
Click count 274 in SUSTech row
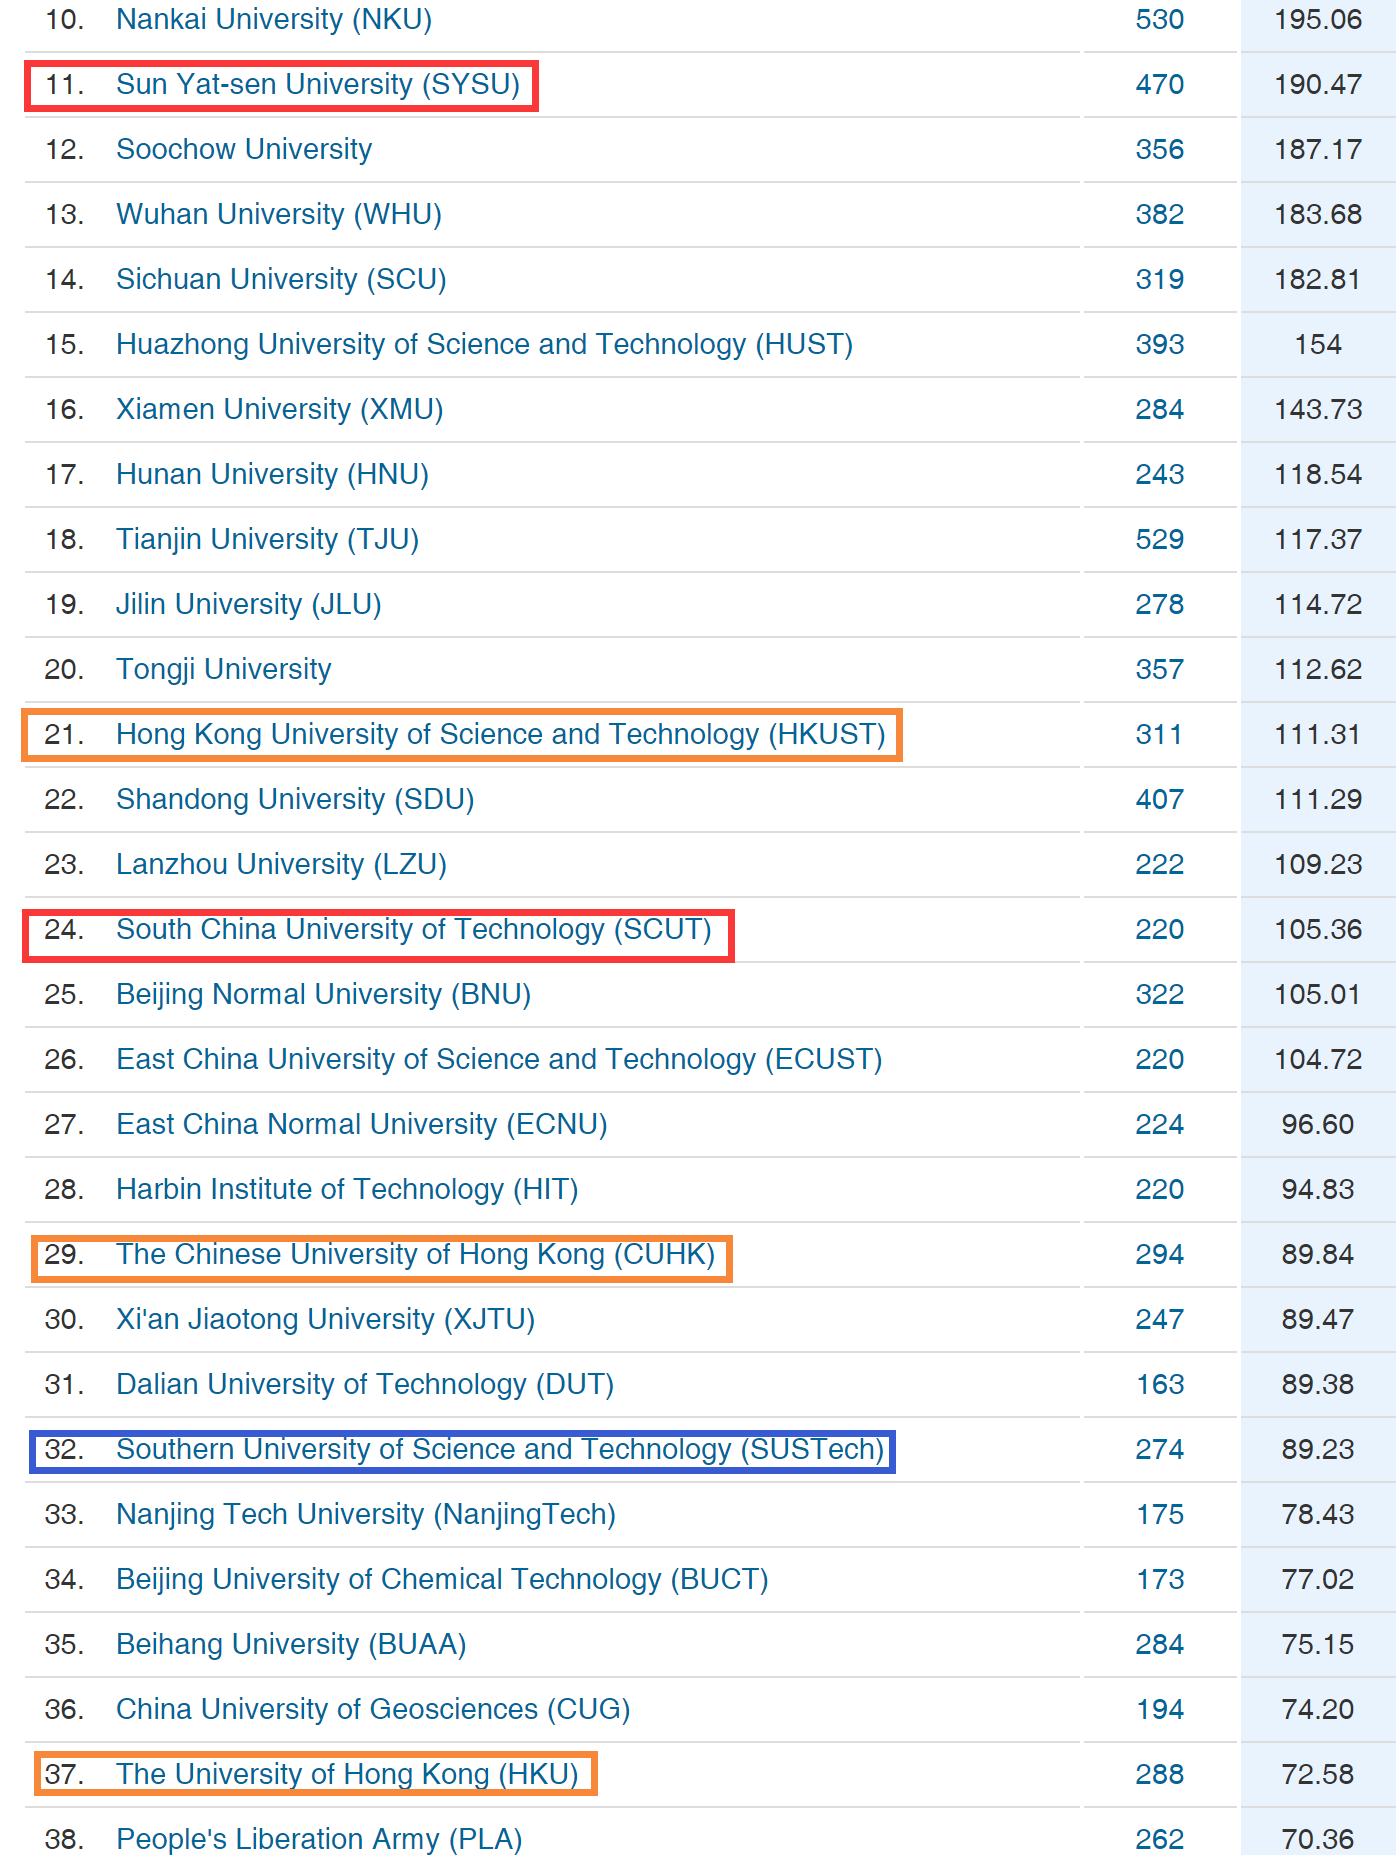(x=1160, y=1450)
